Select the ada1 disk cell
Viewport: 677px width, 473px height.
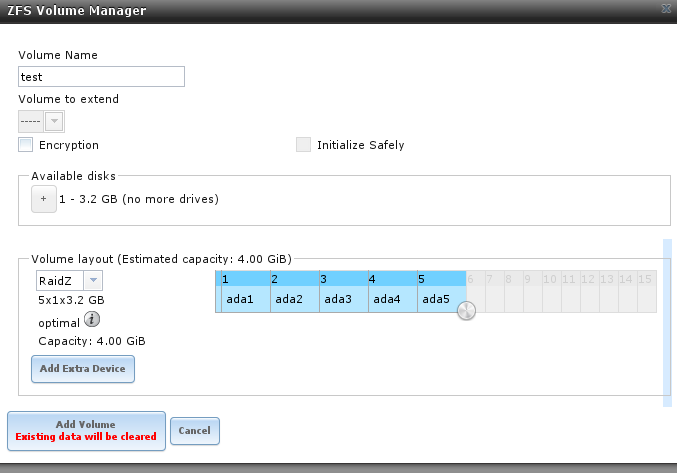(x=246, y=299)
